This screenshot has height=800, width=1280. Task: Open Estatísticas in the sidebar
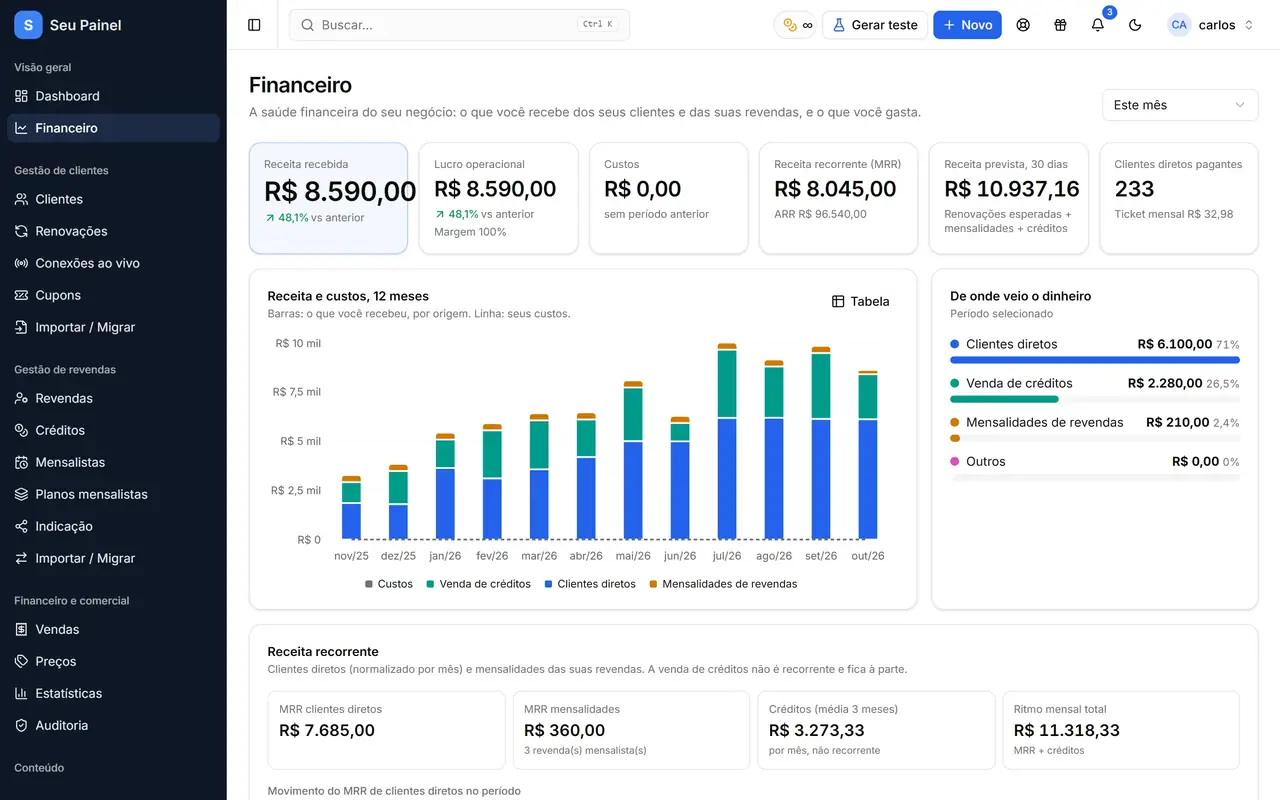click(x=113, y=693)
